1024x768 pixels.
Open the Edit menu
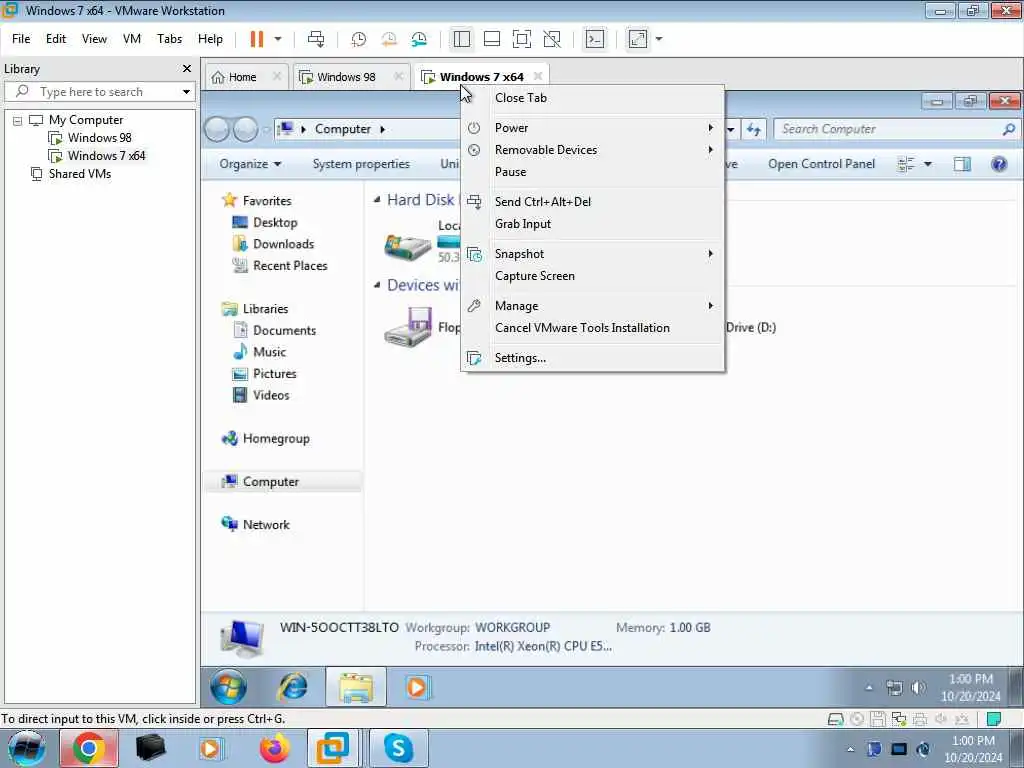click(x=56, y=39)
